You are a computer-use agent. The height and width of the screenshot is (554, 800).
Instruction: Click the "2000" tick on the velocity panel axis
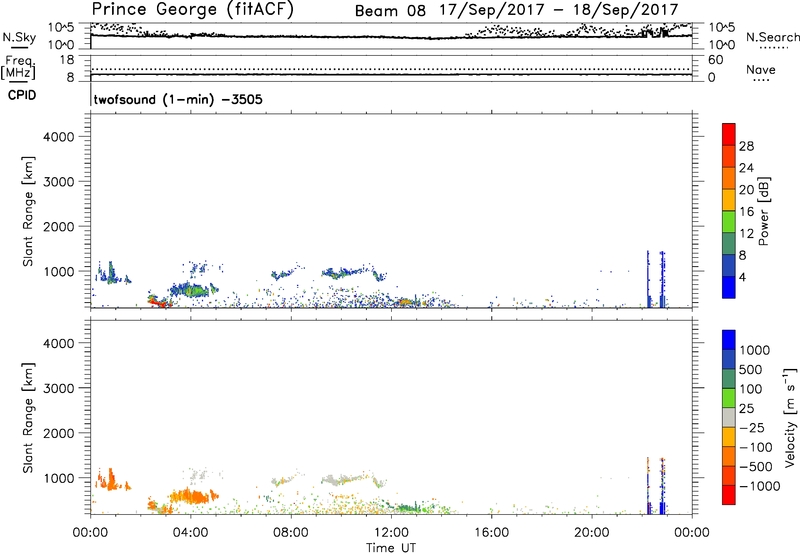(x=58, y=433)
